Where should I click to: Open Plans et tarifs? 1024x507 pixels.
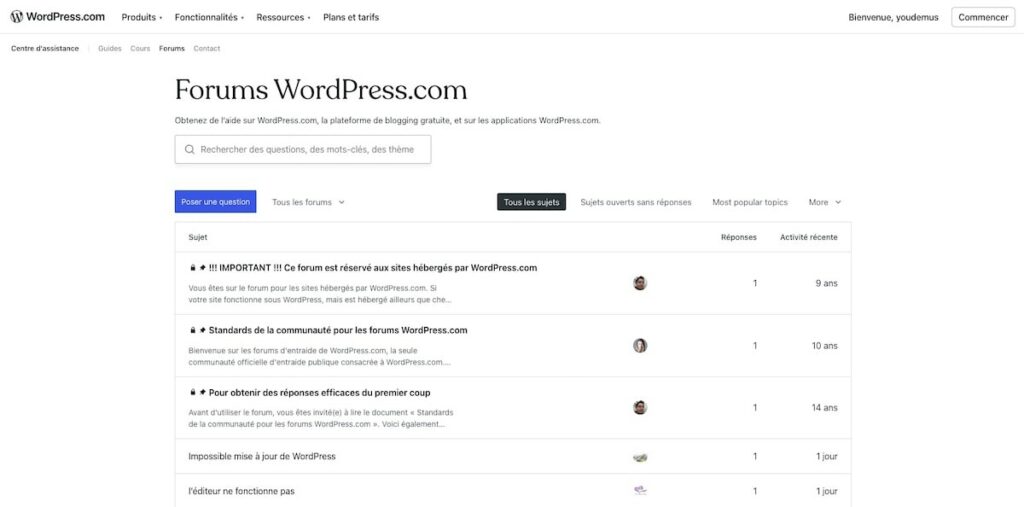tap(351, 18)
